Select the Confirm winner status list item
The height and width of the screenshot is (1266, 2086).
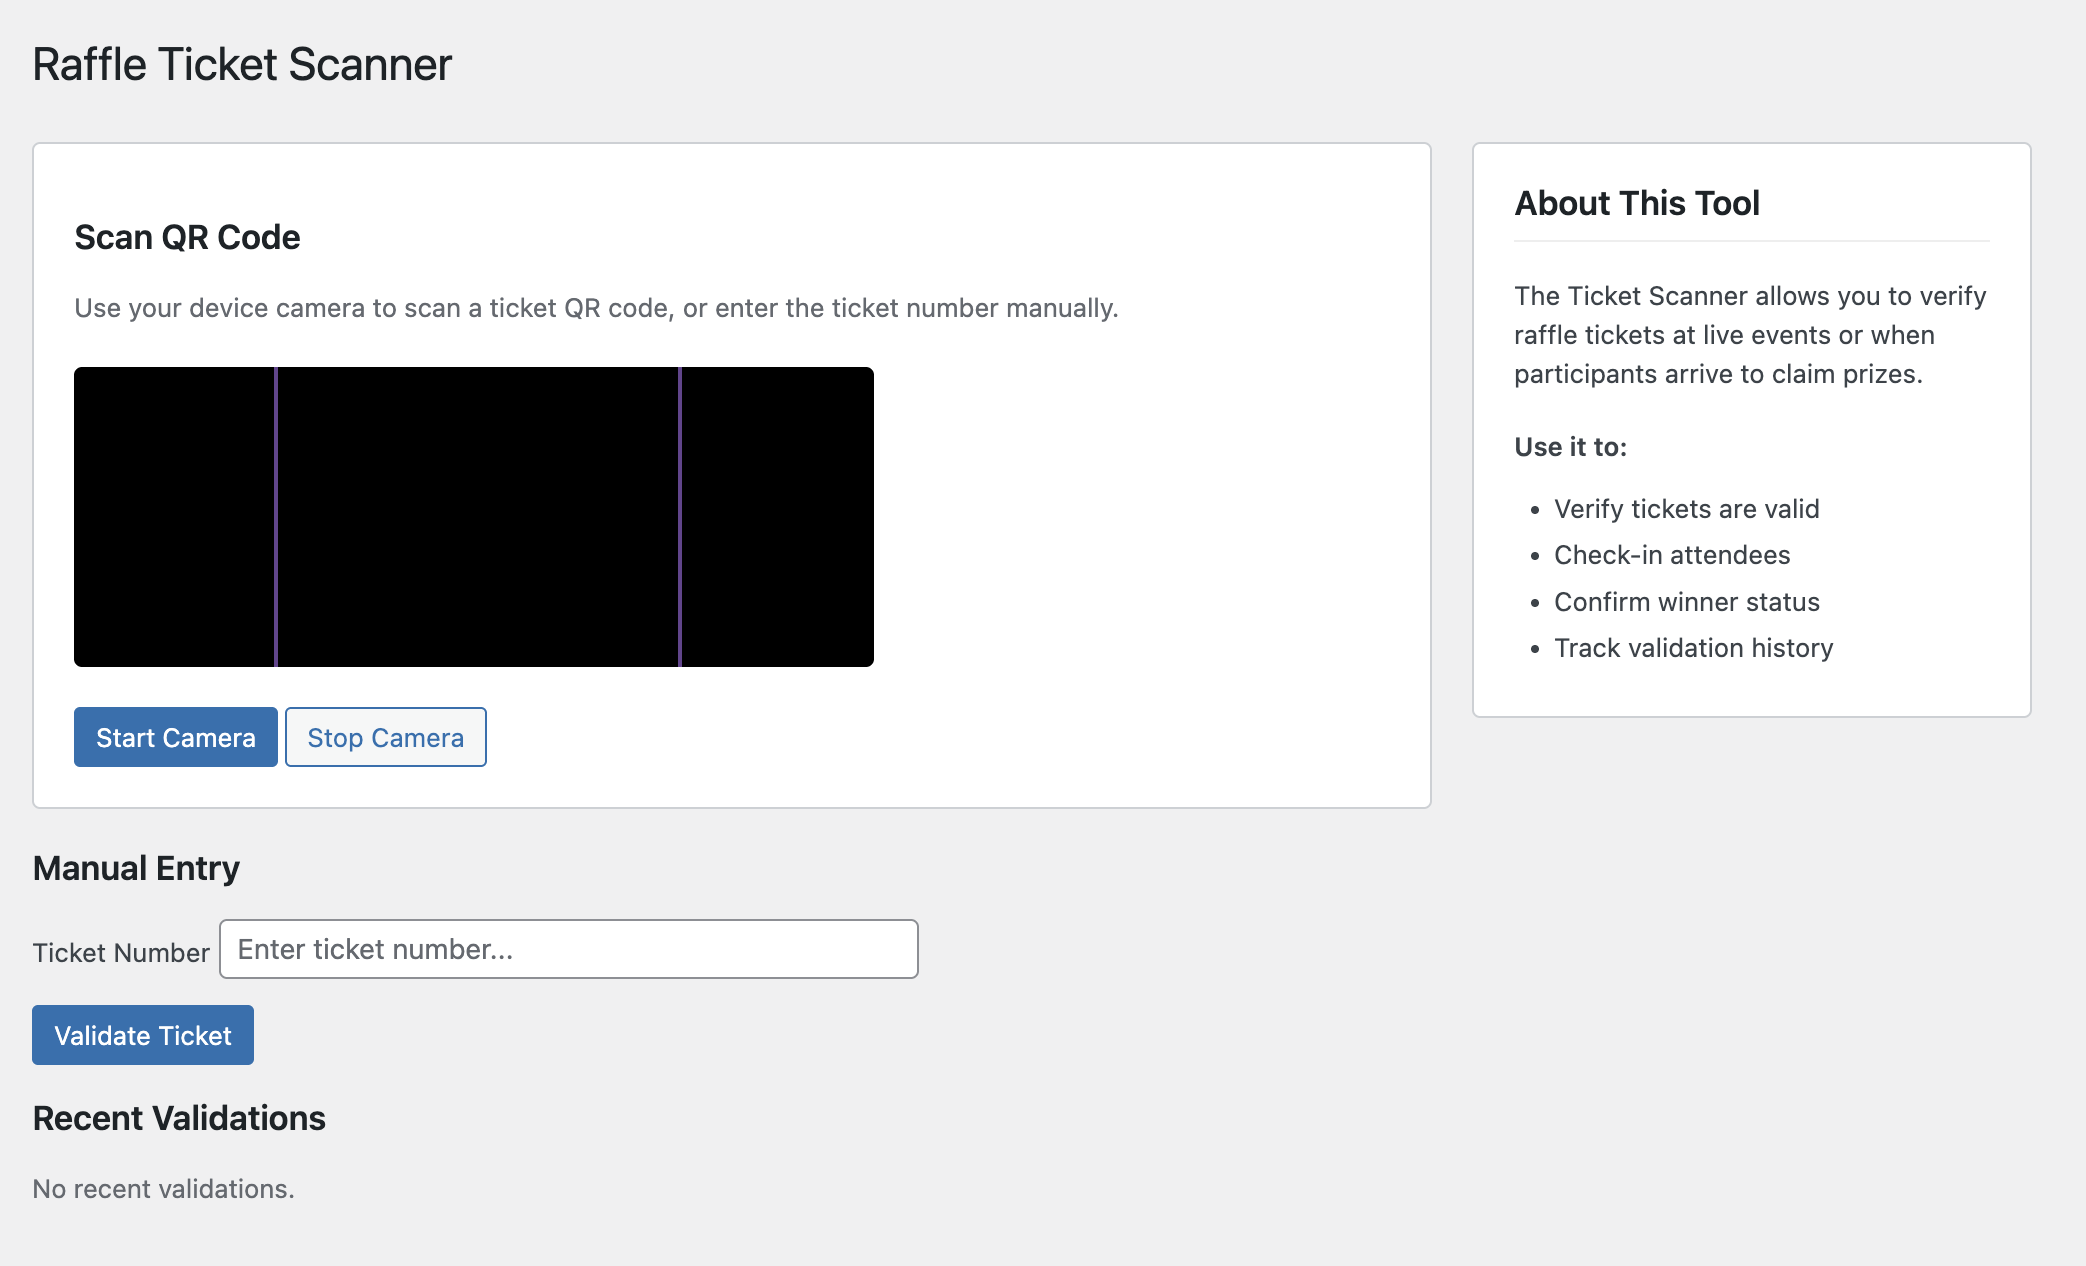(x=1687, y=601)
